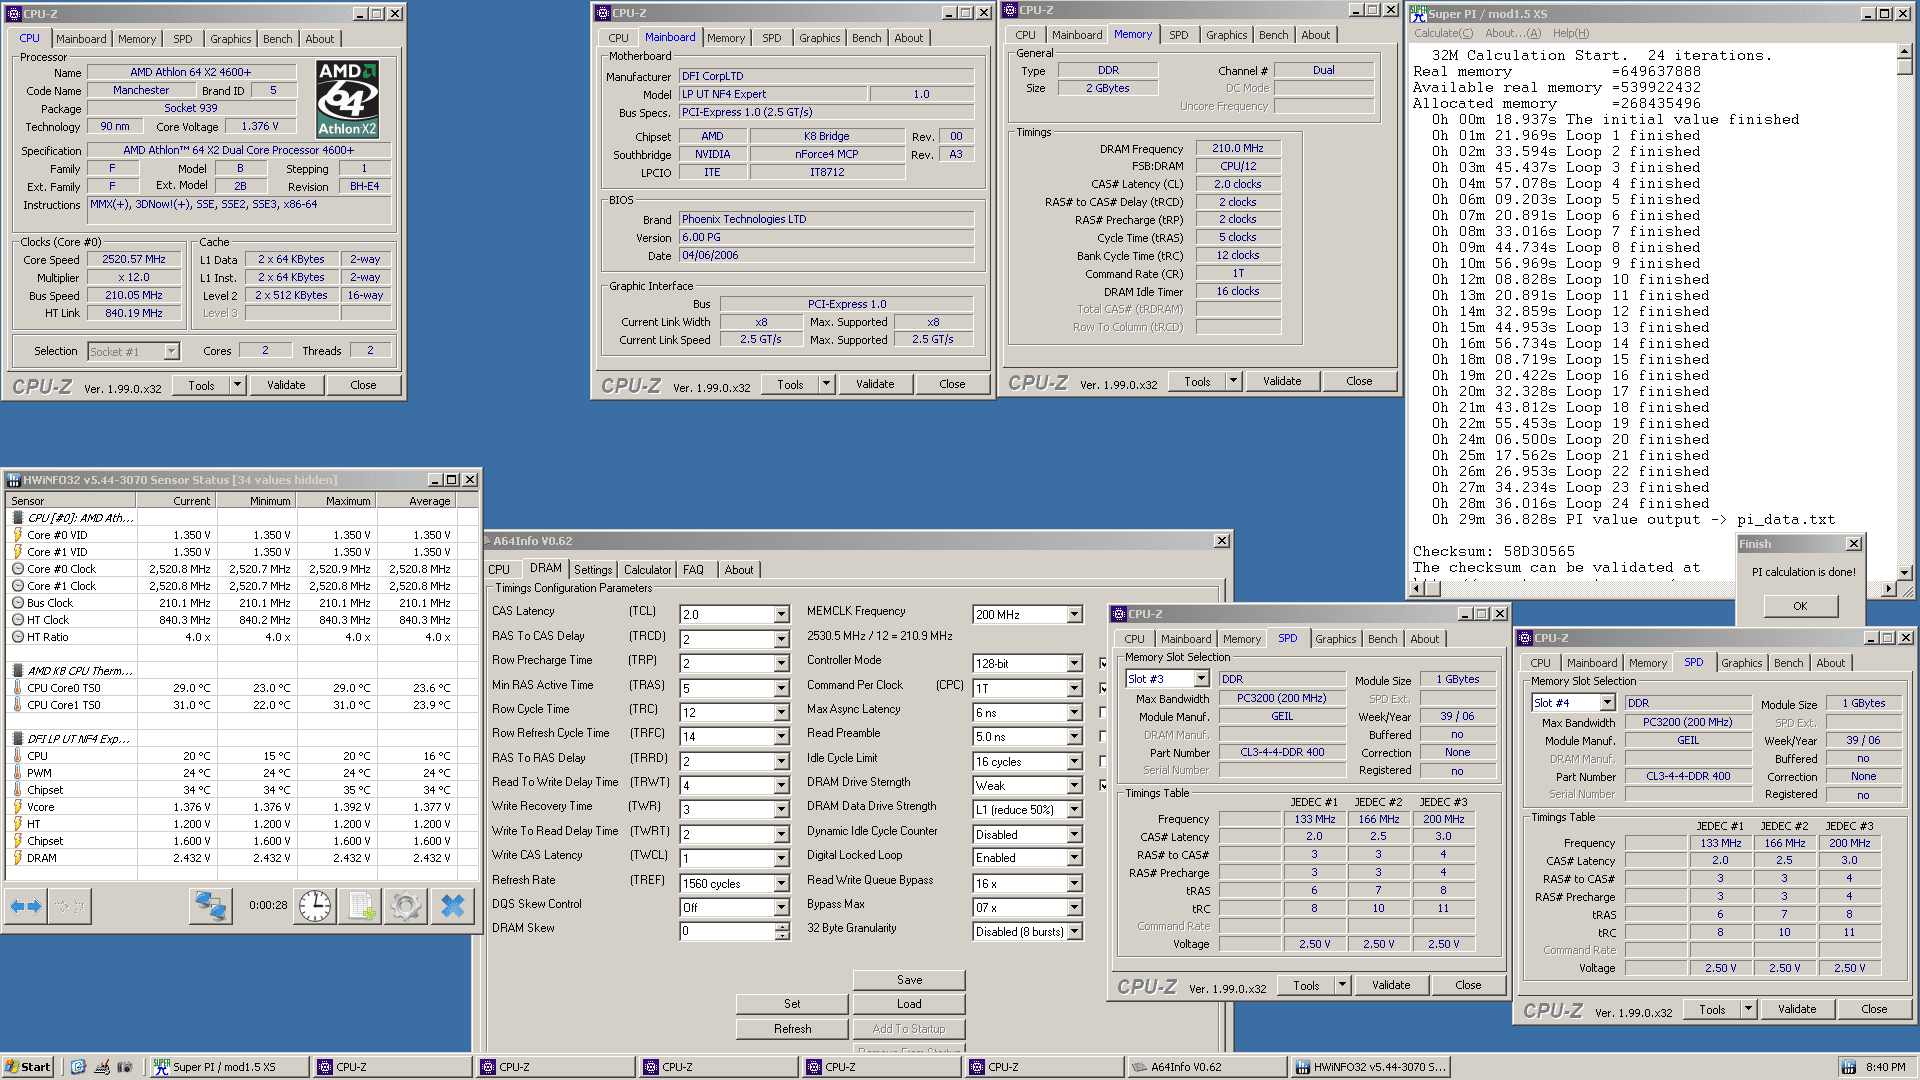The width and height of the screenshot is (1920, 1080).
Task: Click Vcore voltage sensor row icon
Action: (17, 807)
